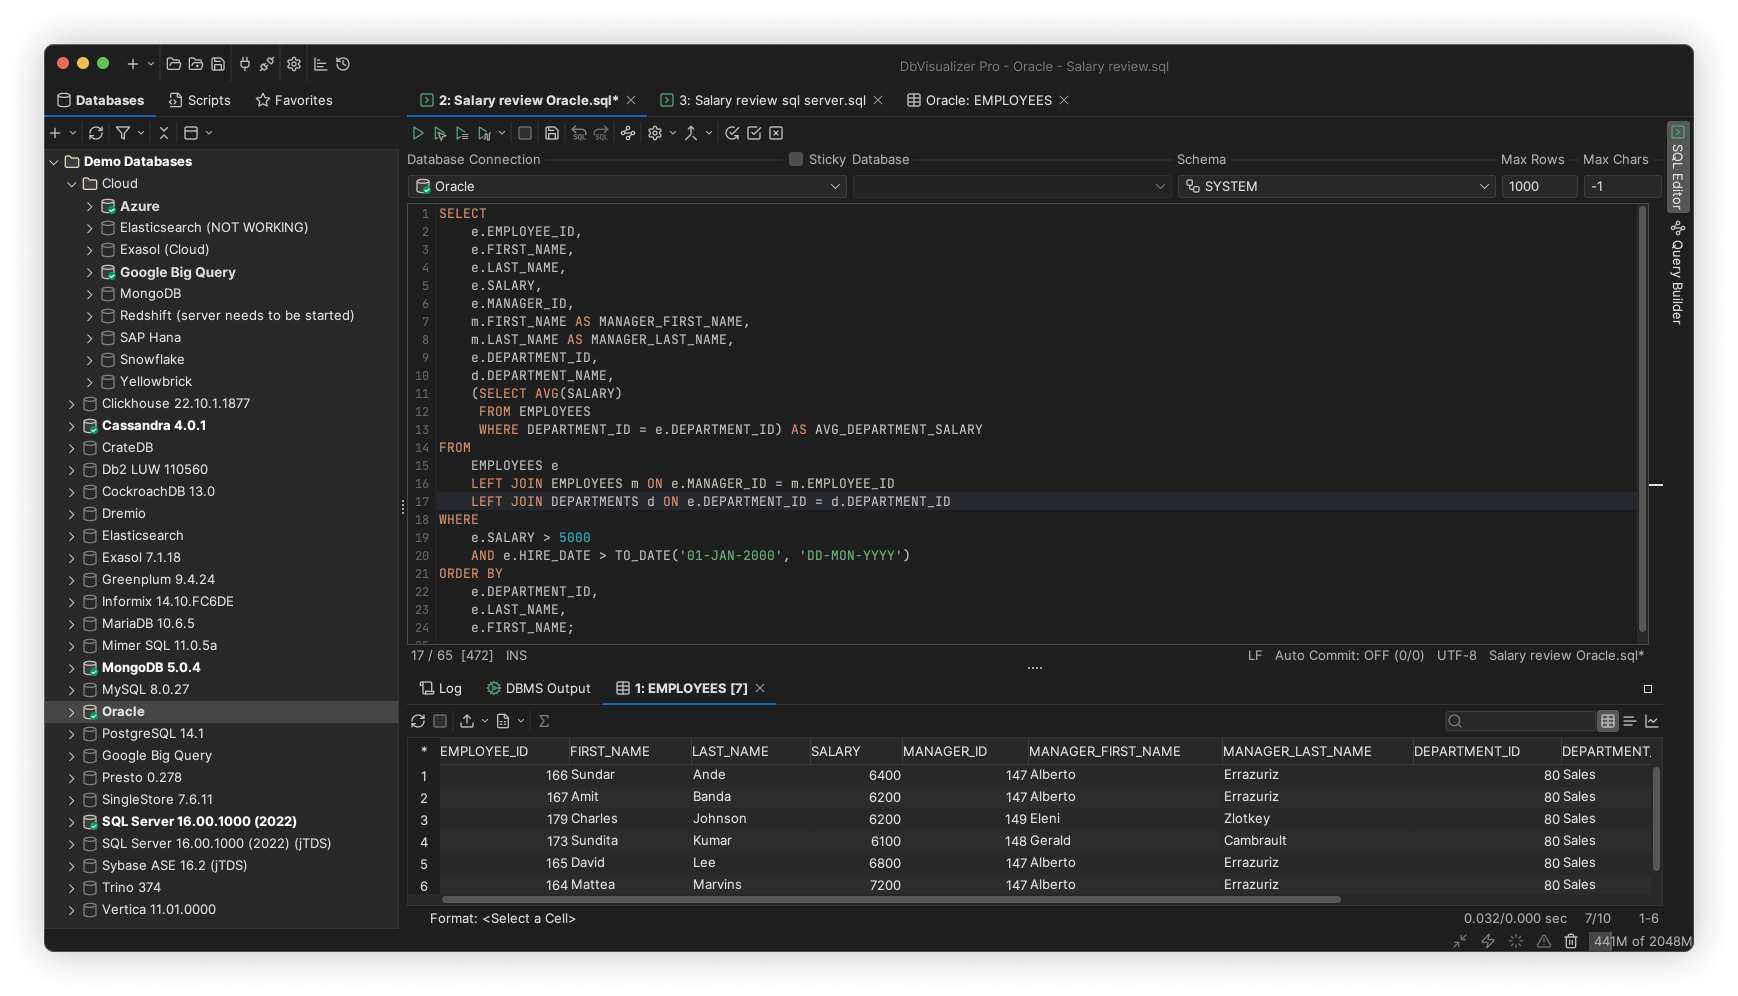Toggle the chart view in results panel
Screen dimensions: 1738x996
(1652, 721)
